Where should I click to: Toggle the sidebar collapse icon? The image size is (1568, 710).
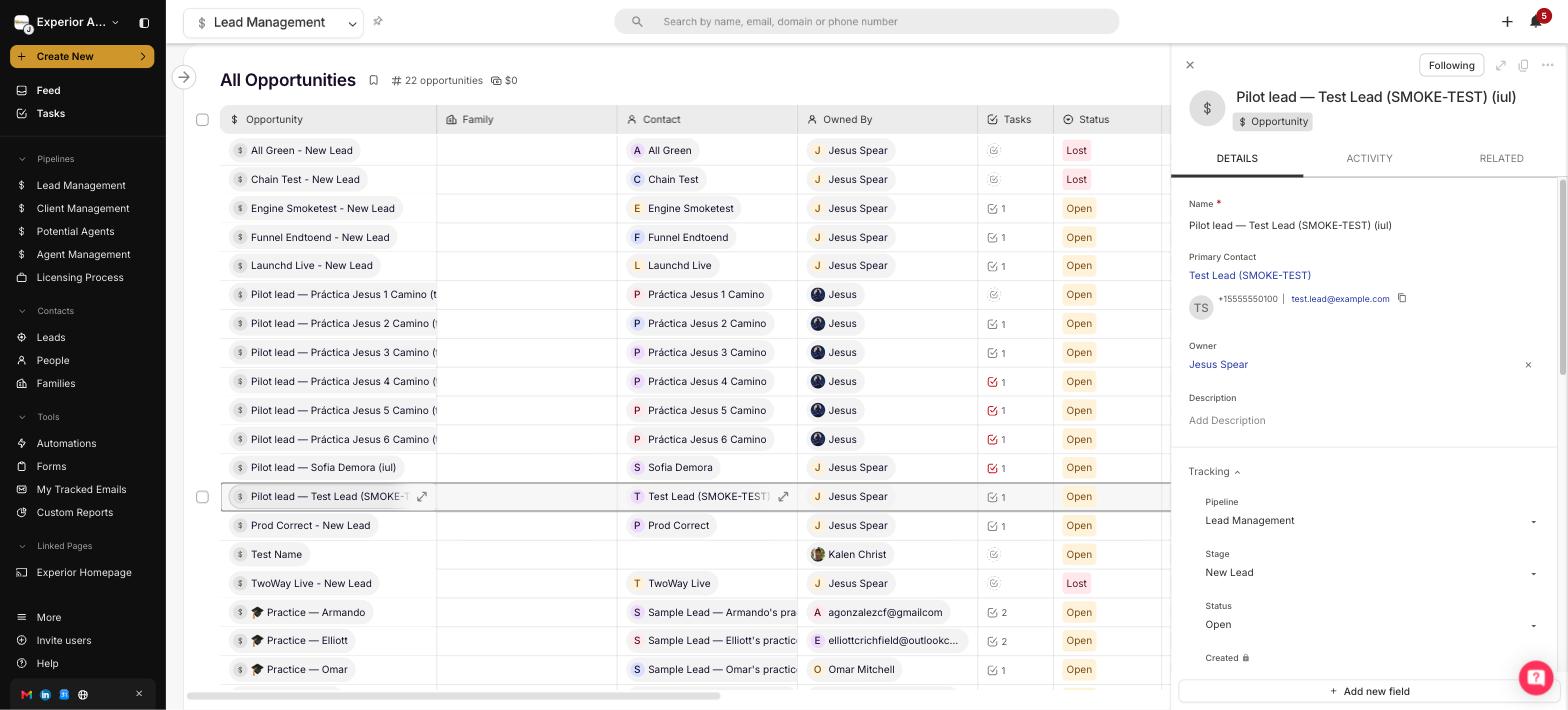[x=144, y=22]
